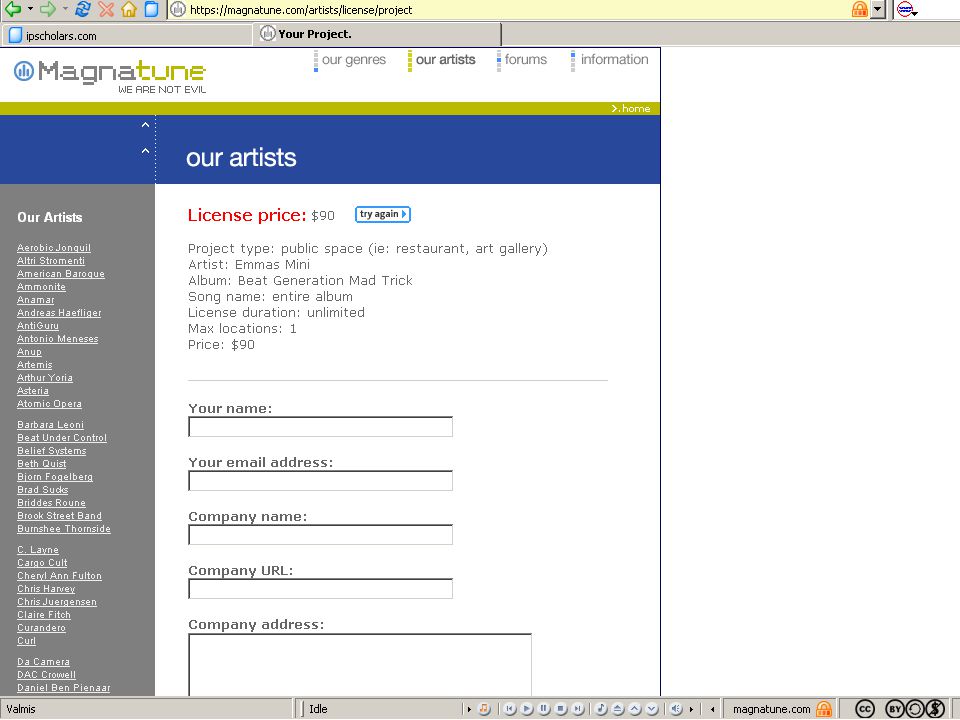Viewport: 960px width, 720px height.
Task: Focus the Company address text area
Action: coord(360,665)
